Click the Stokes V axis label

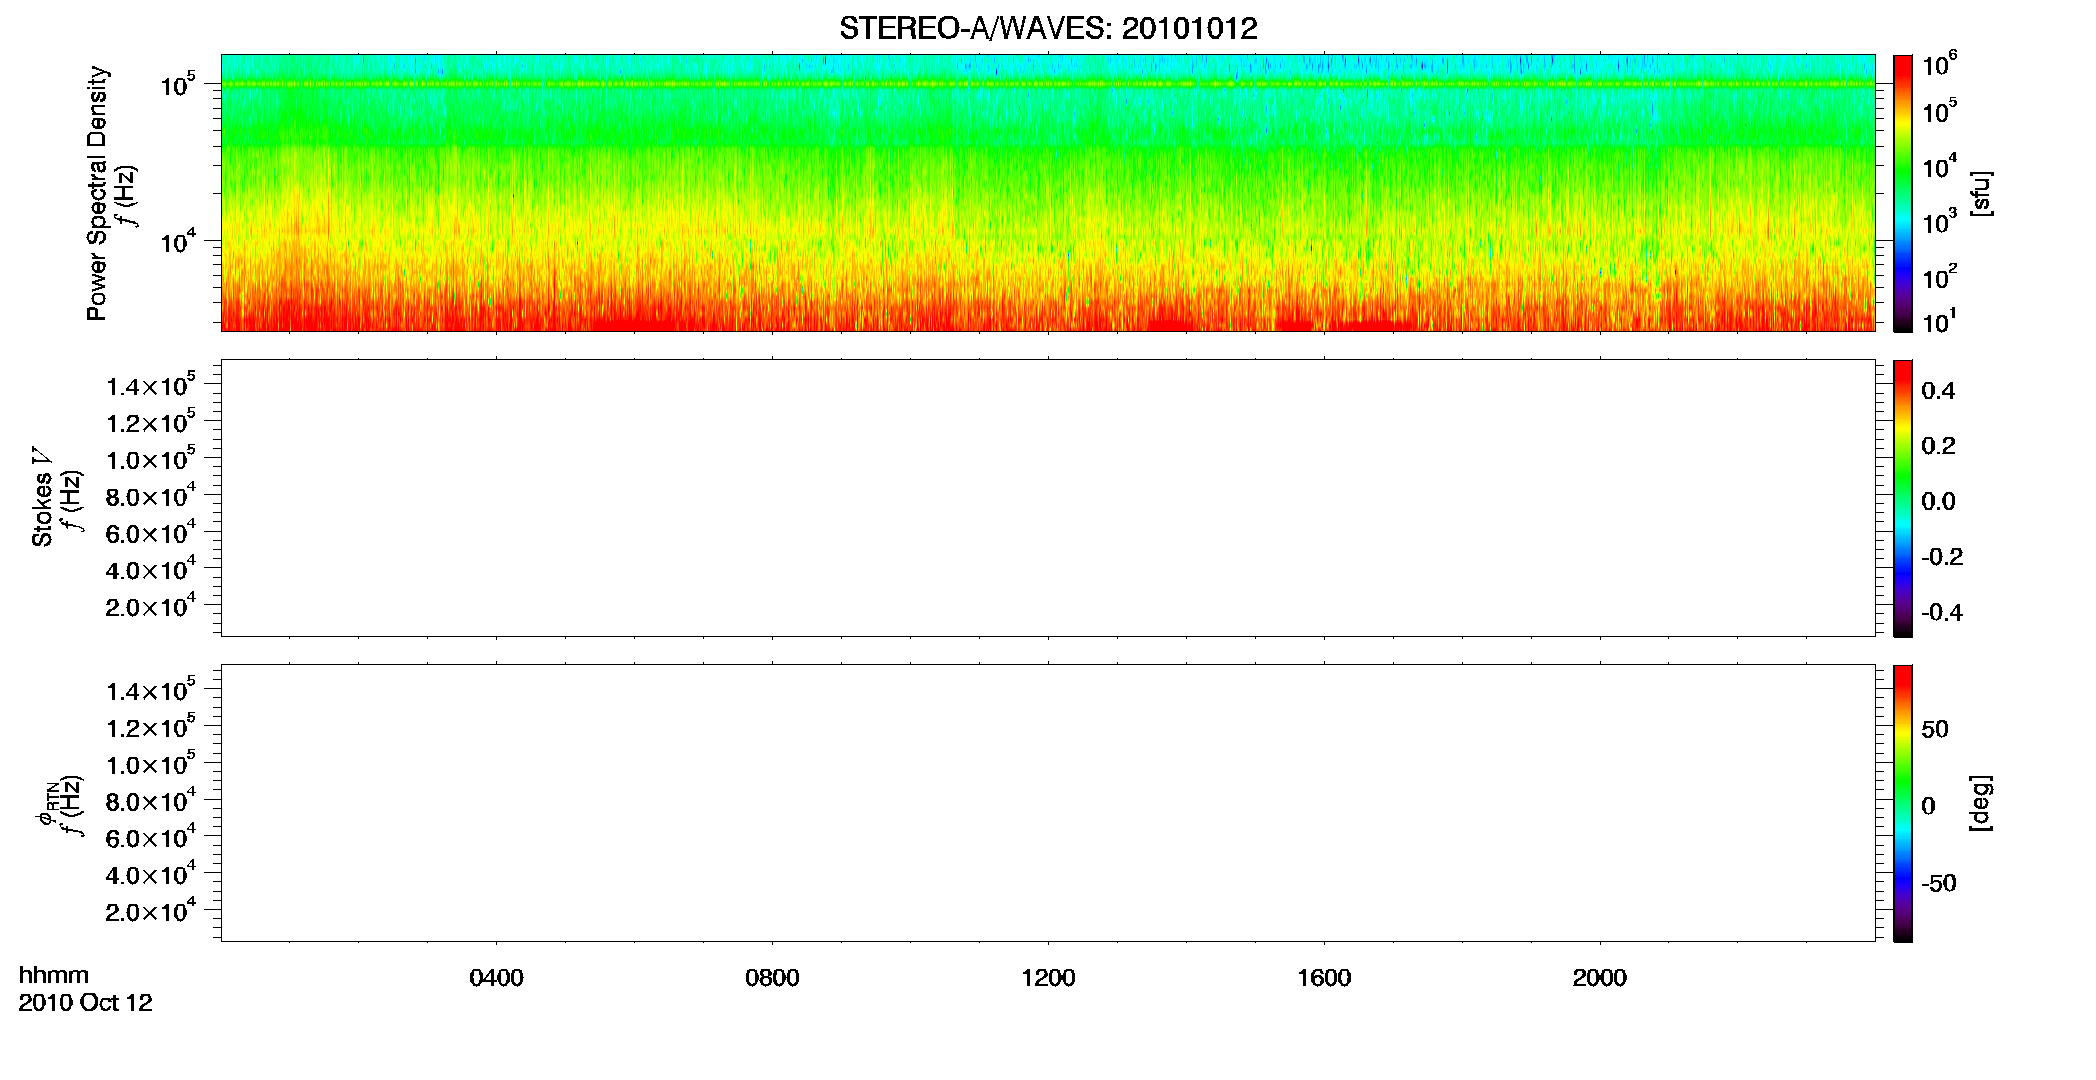[42, 497]
